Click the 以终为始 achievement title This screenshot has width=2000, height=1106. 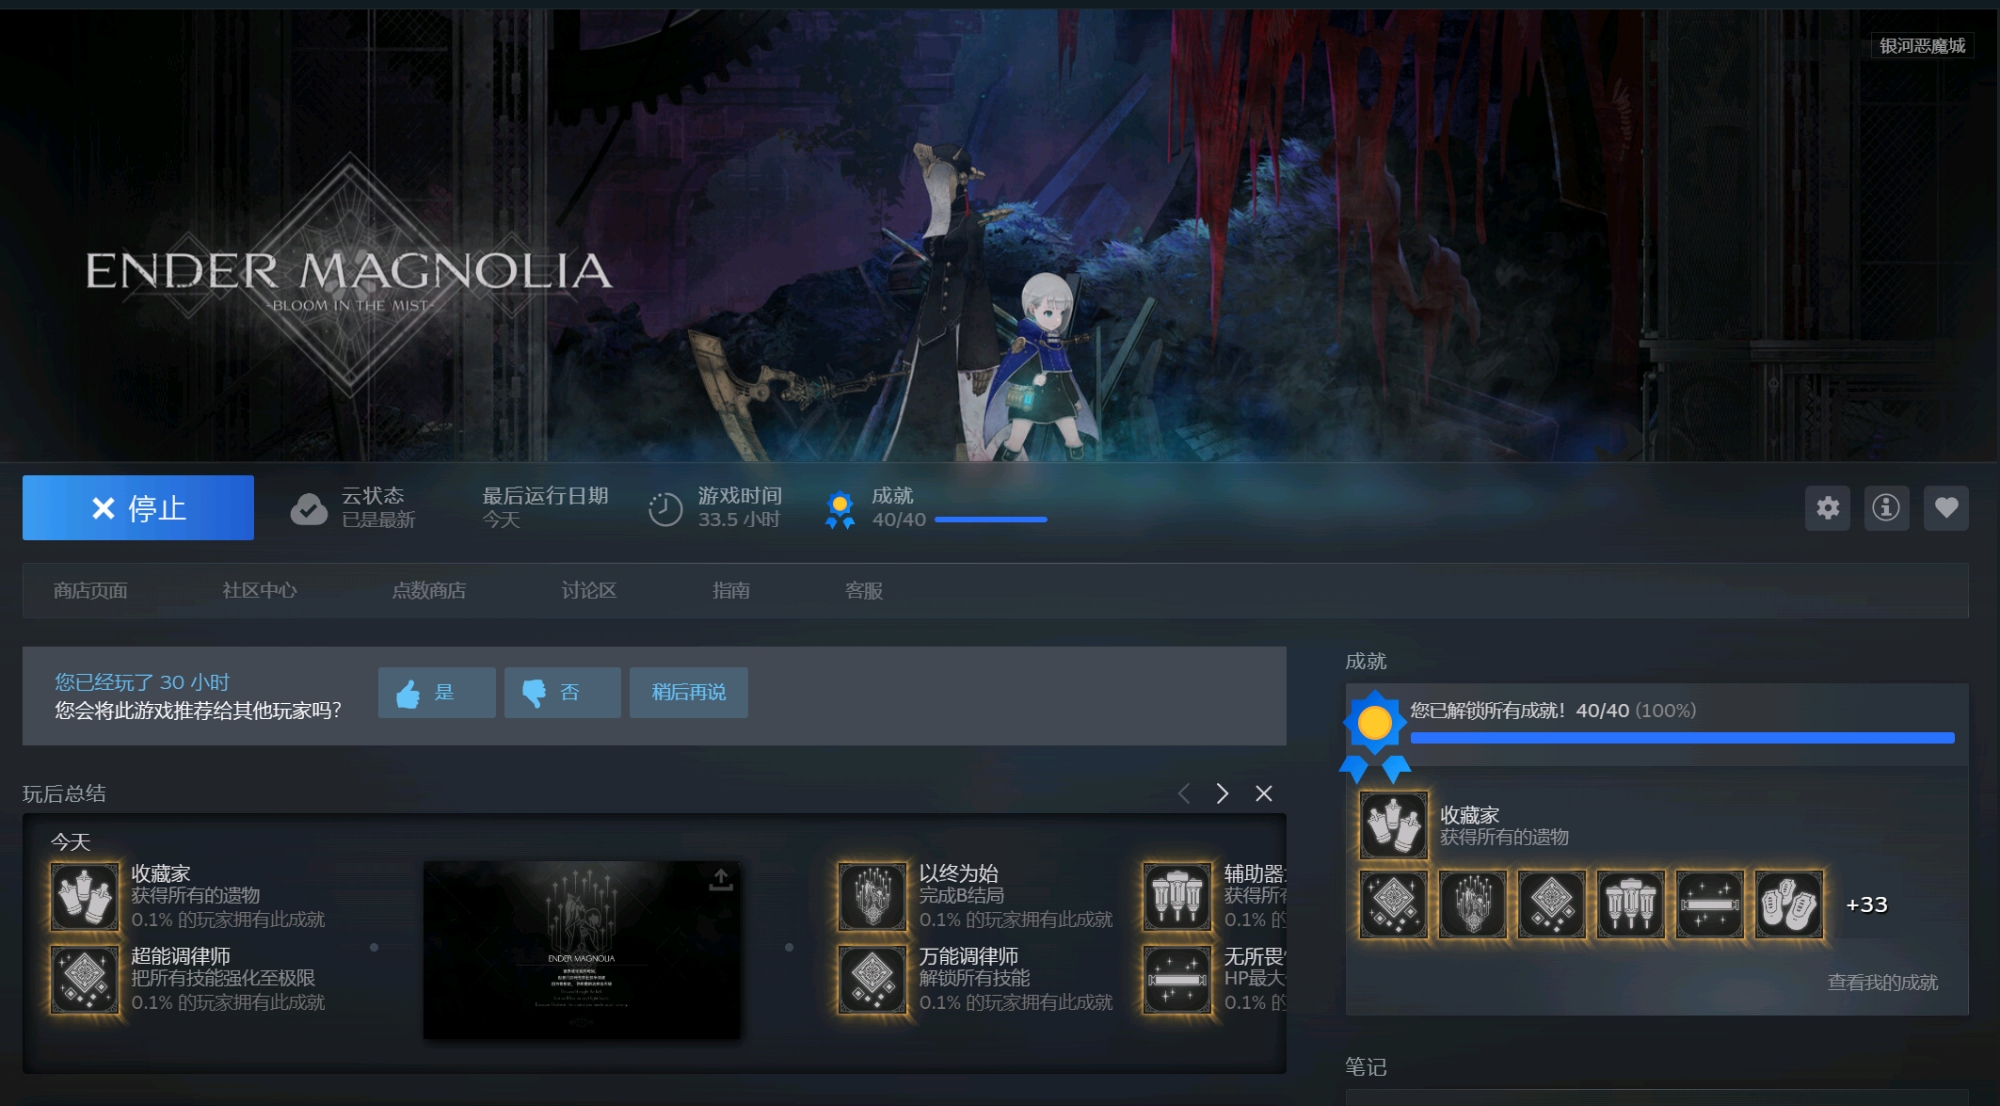959,873
